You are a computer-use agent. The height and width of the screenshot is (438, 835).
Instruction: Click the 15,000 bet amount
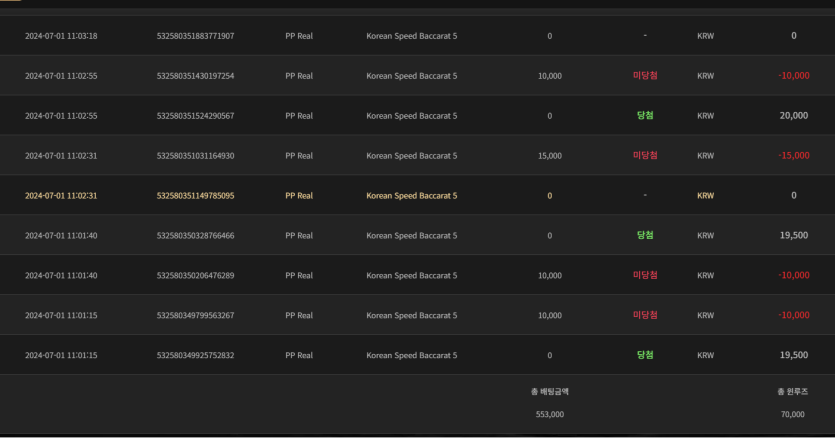[x=550, y=156]
